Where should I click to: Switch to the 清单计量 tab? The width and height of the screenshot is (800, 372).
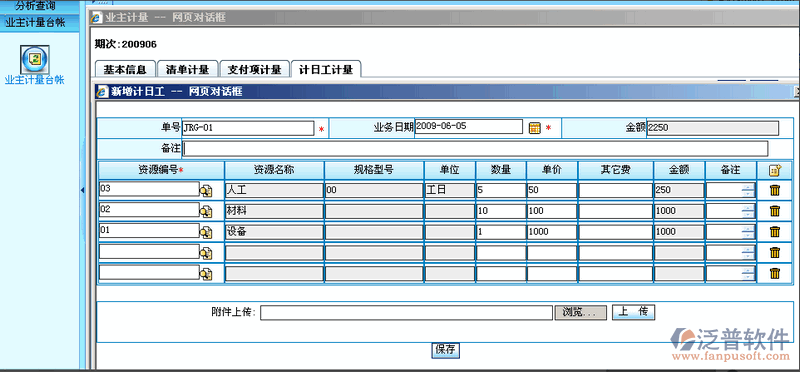(x=187, y=69)
